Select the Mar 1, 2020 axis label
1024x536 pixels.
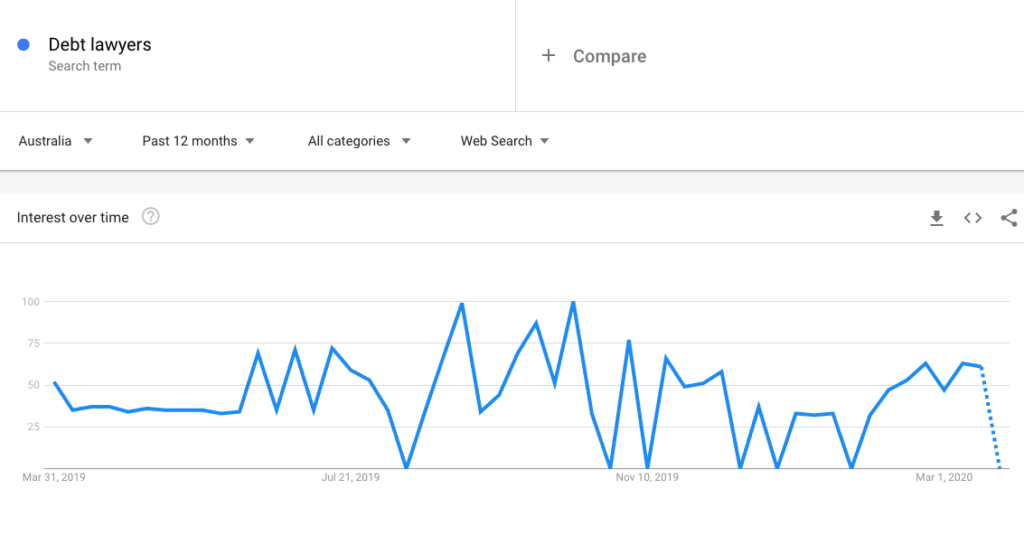pyautogui.click(x=944, y=477)
